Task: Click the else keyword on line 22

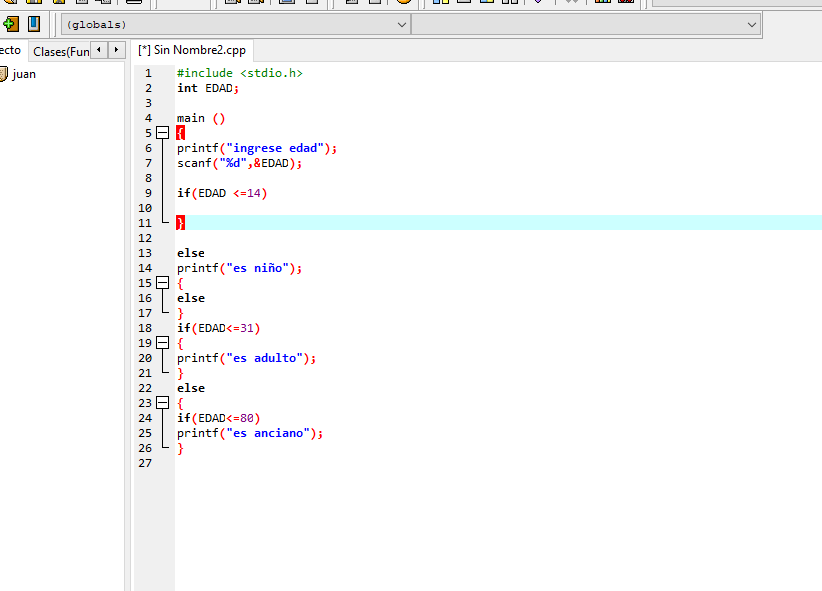Action: click(x=191, y=388)
